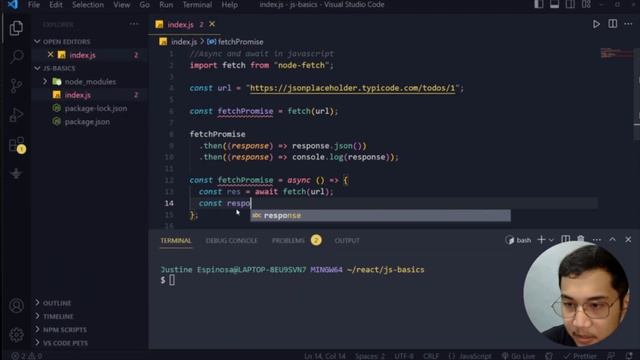Click the index.js breadcrumb segment
The image size is (640, 360).
click(x=184, y=42)
